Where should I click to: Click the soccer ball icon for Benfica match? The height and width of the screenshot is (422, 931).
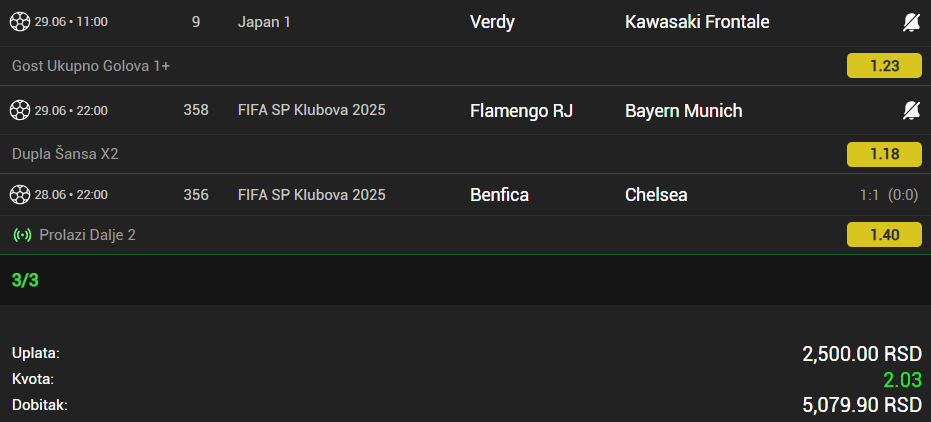20,195
